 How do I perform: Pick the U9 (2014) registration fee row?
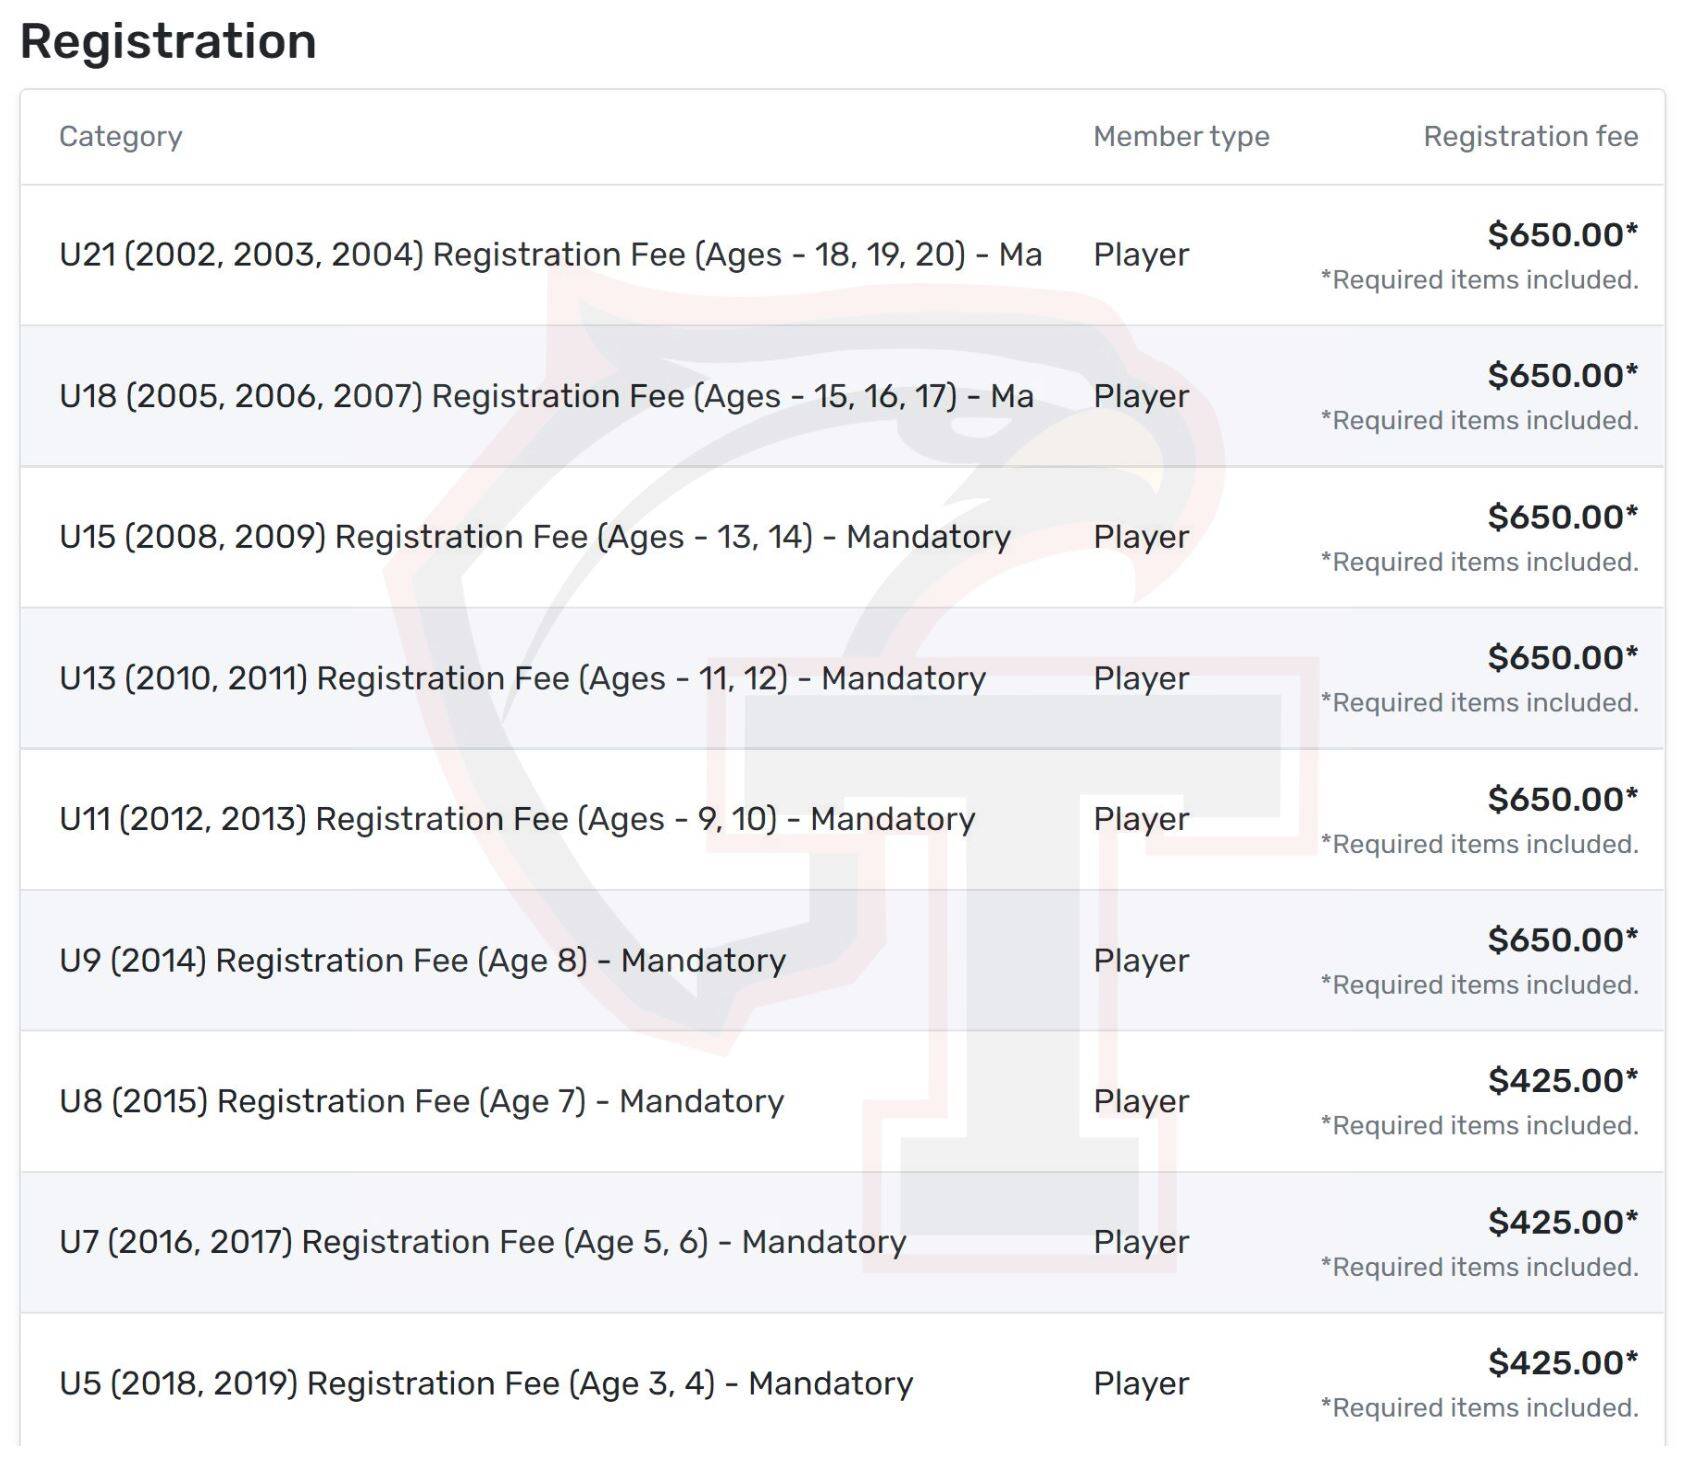tap(842, 960)
